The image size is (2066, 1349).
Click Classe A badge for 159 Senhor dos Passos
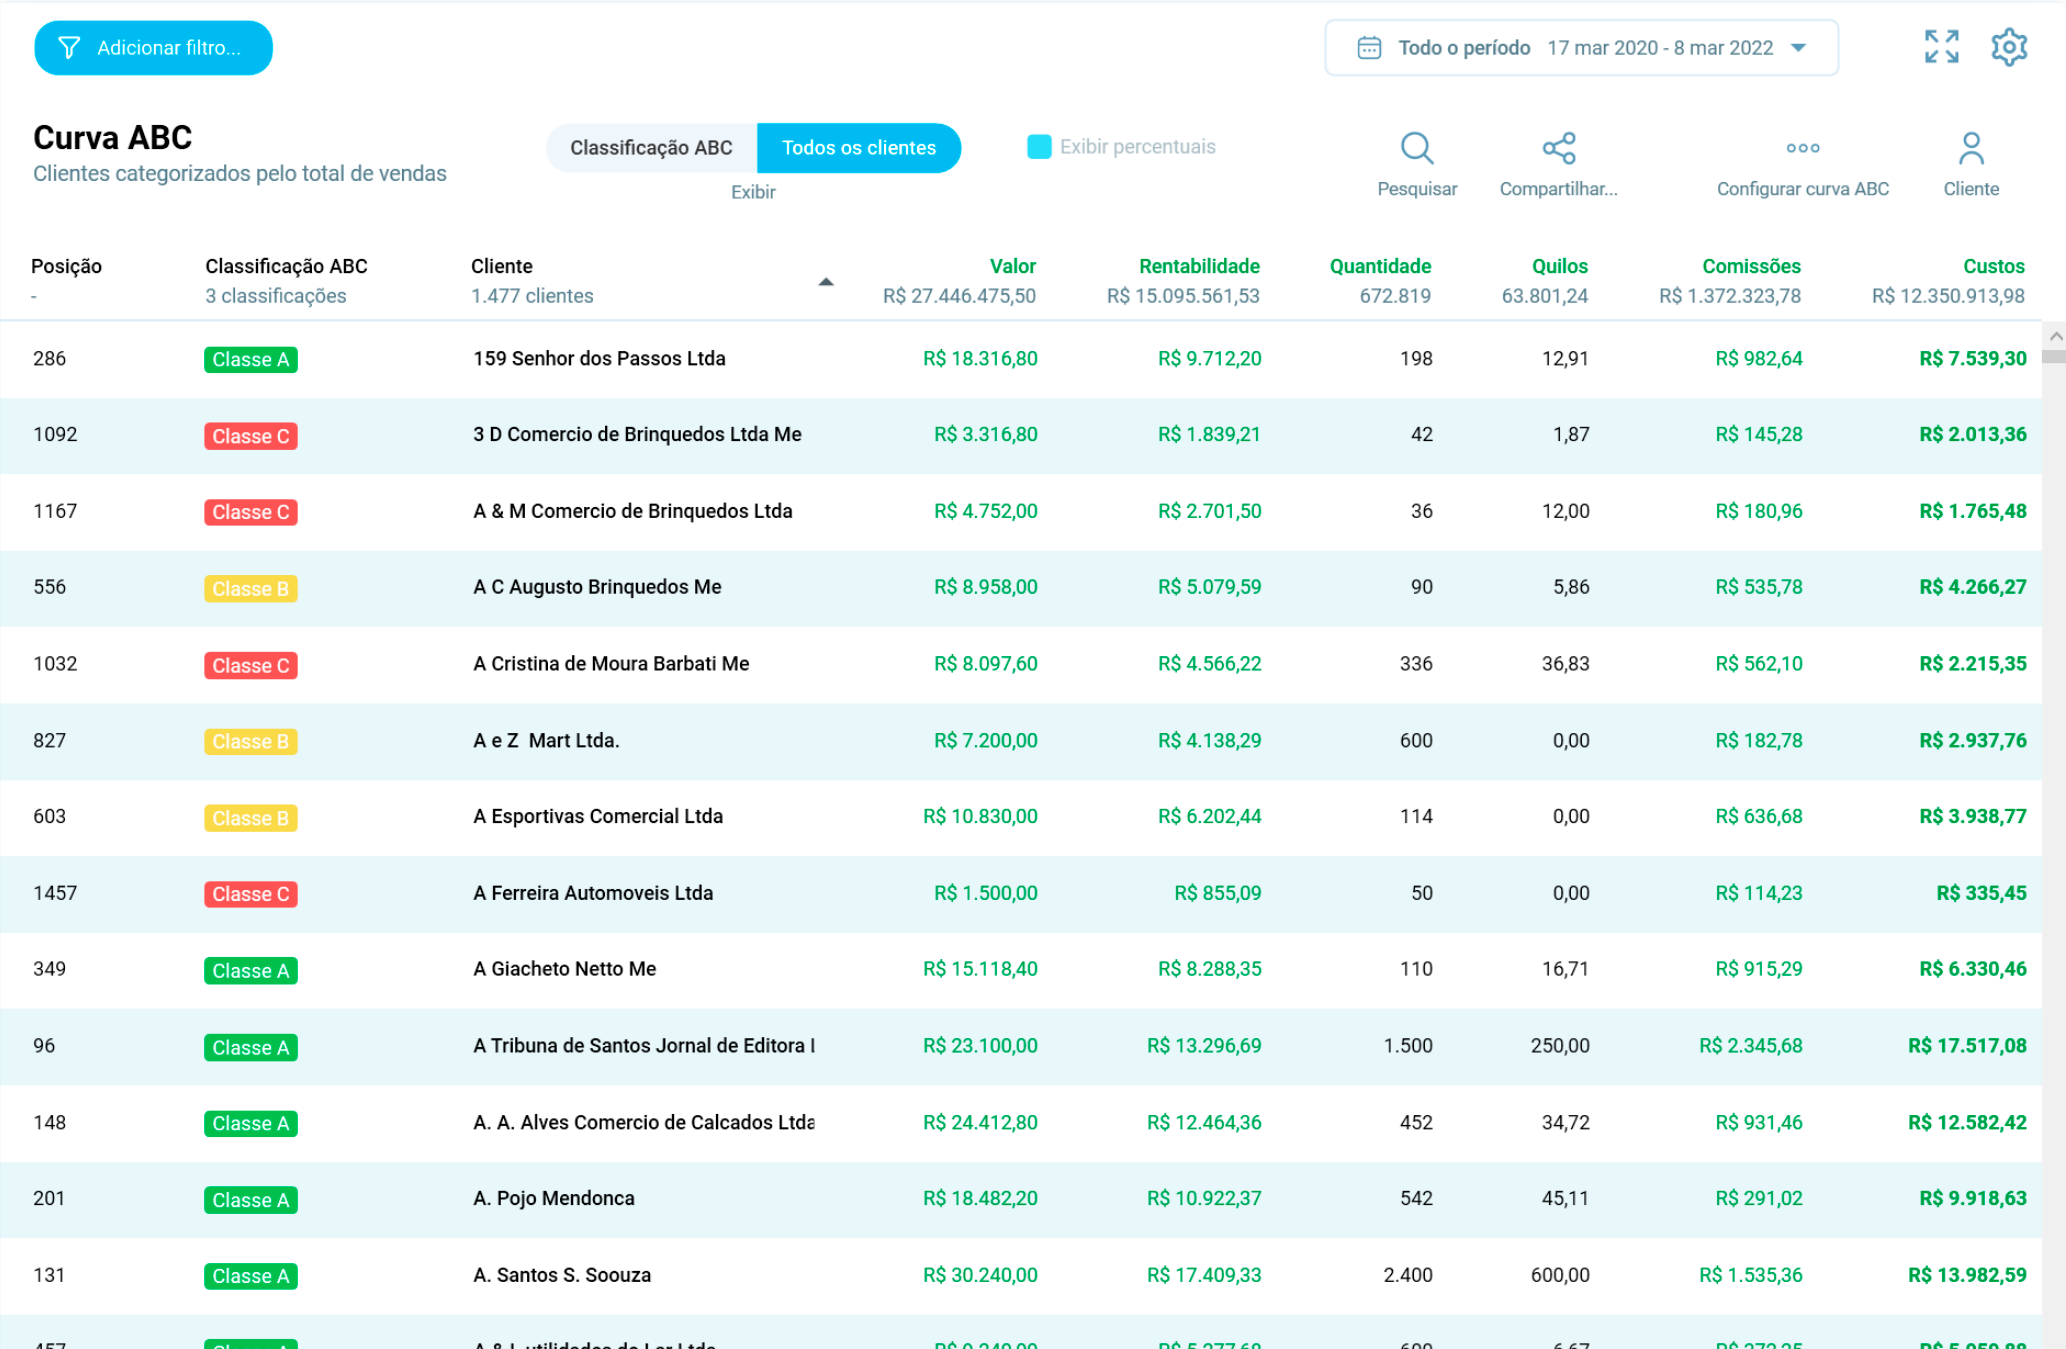coord(250,359)
